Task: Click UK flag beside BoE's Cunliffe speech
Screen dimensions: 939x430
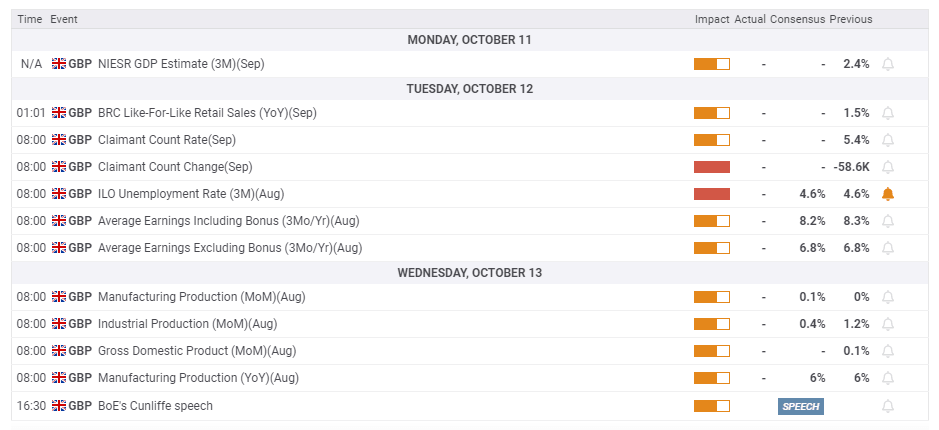Action: pos(59,406)
